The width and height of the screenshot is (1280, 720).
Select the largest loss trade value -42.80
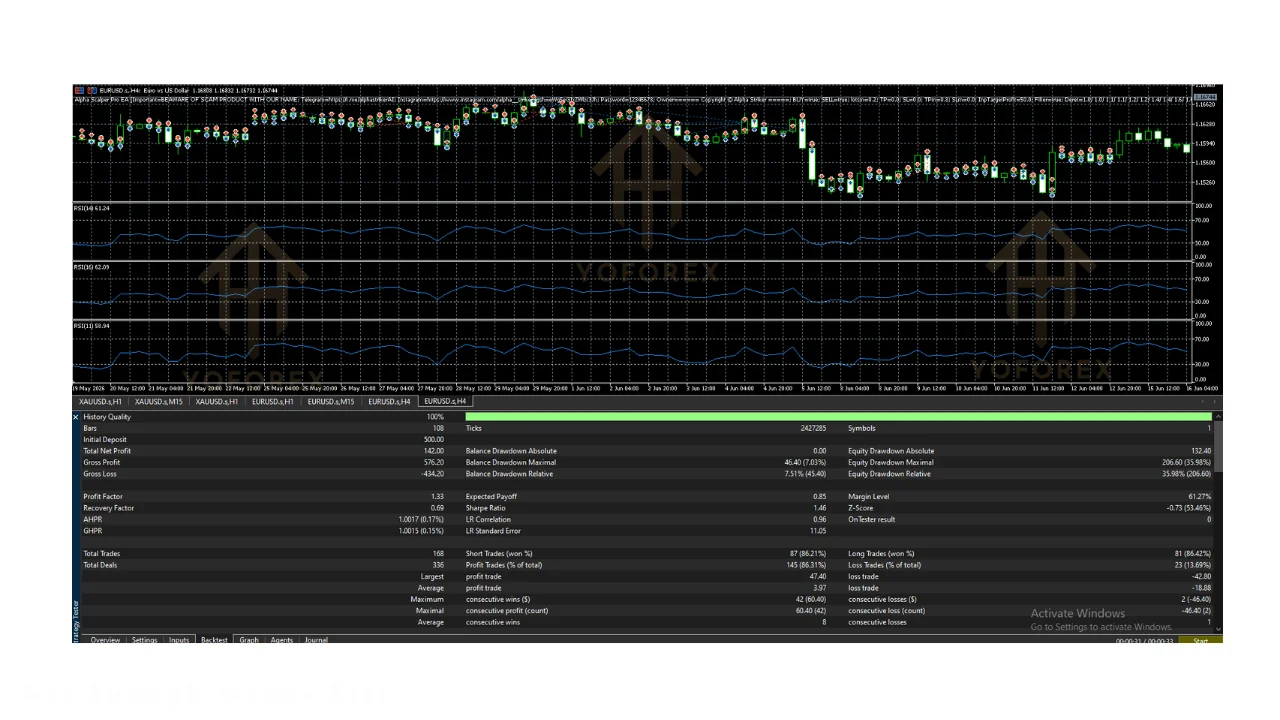[x=1199, y=577]
